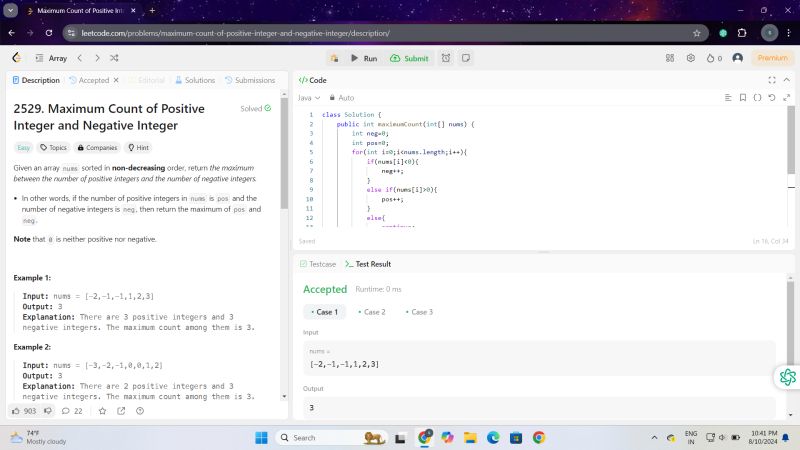This screenshot has width=800, height=450.
Task: Open Microsoft Edge from taskbar
Action: pyautogui.click(x=493, y=438)
